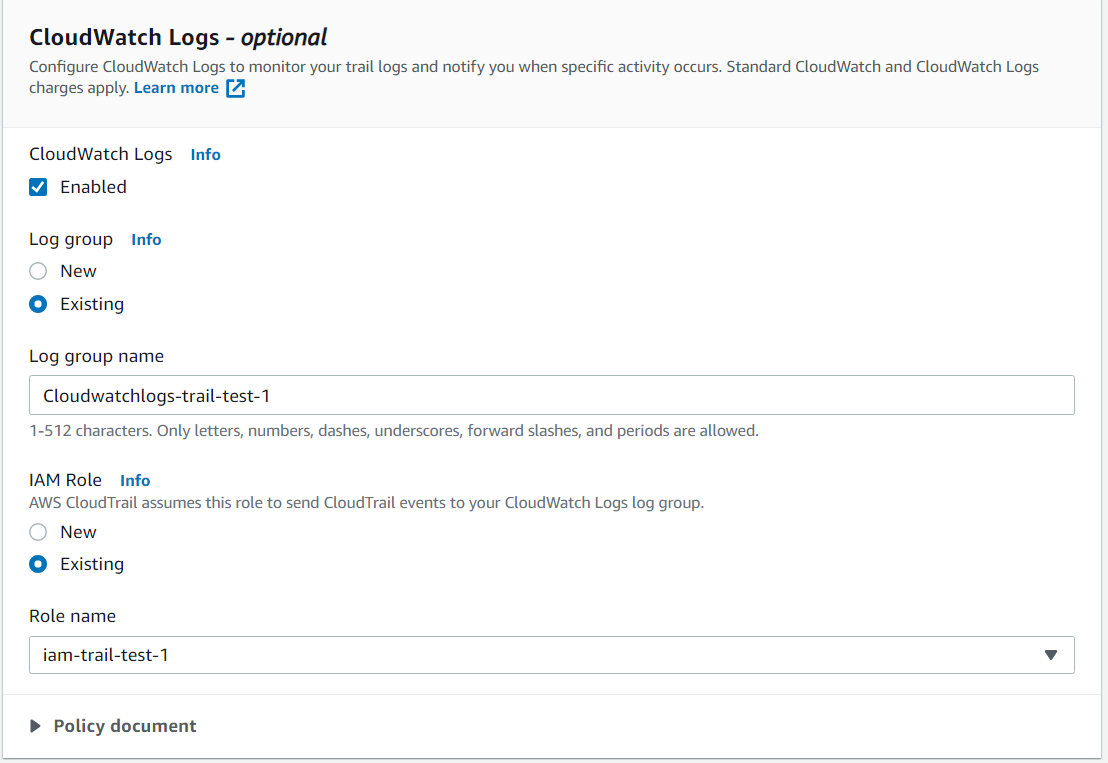Open Info link next to IAM Role
Screen dimensions: 1108x763
point(135,481)
